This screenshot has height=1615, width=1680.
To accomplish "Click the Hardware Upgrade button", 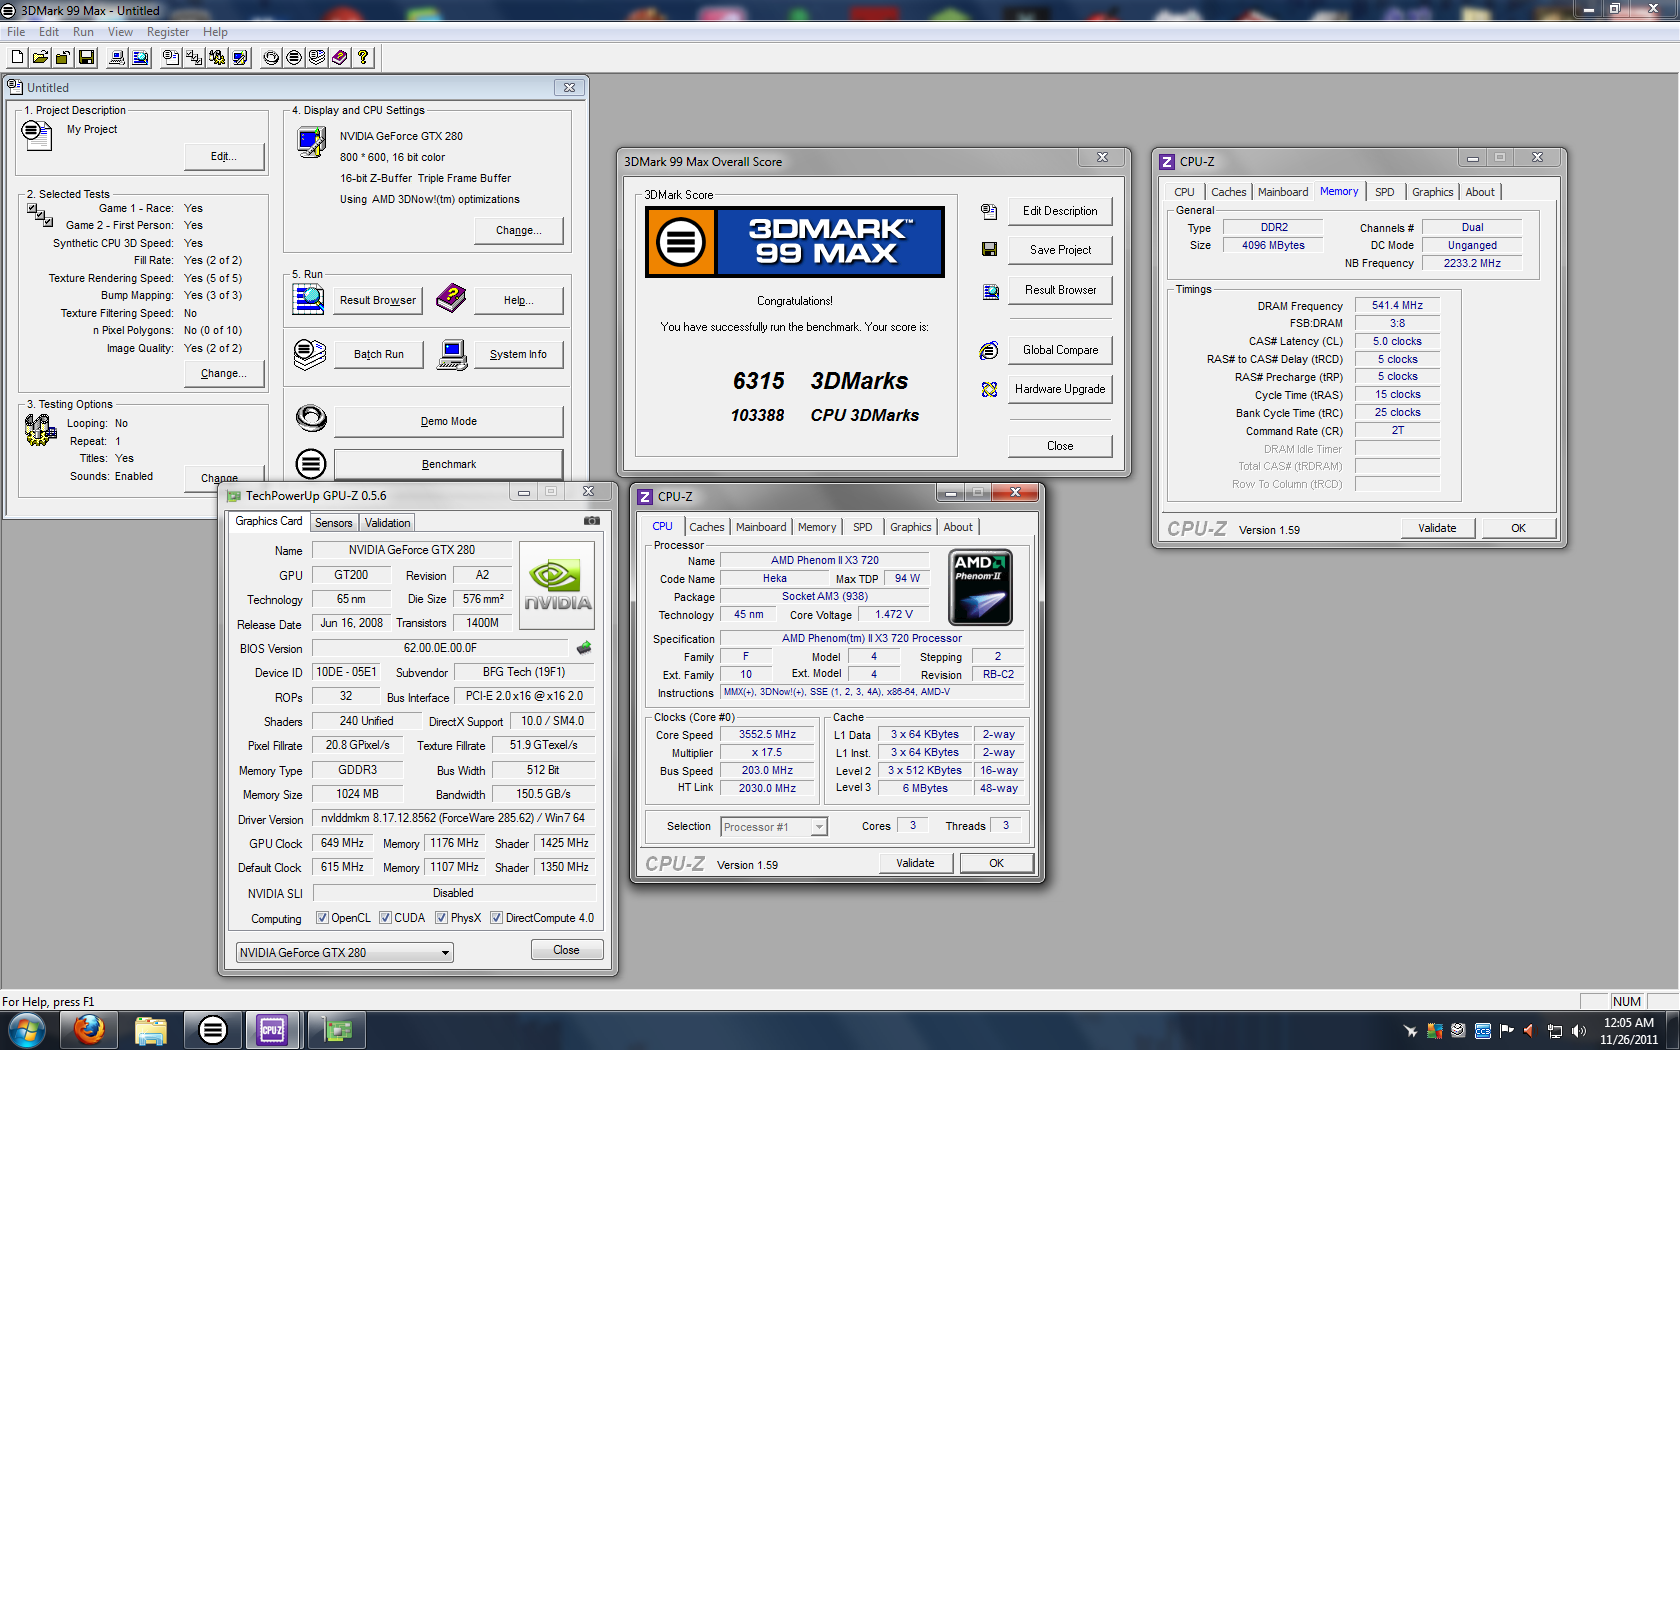I will [1060, 389].
